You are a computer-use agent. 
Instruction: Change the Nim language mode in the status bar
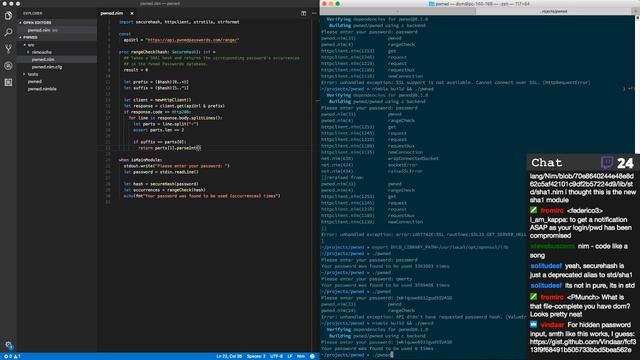pyautogui.click(x=301, y=356)
